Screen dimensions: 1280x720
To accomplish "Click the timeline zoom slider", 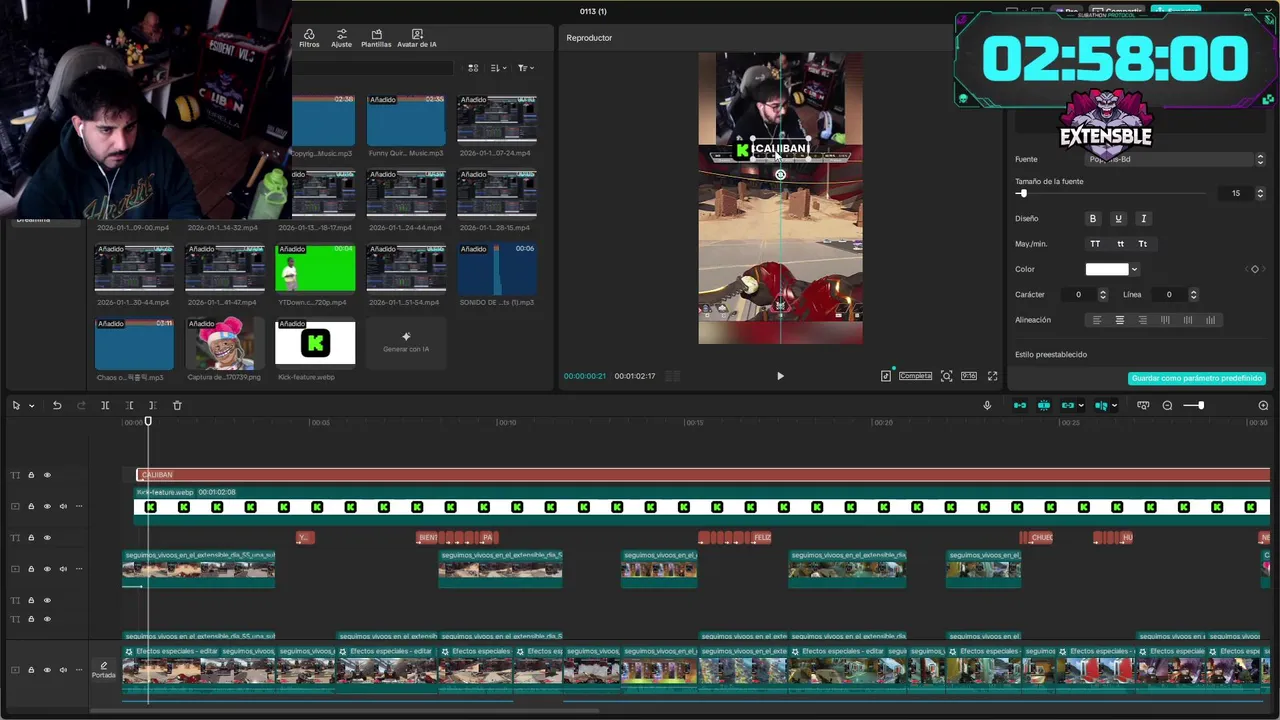I will (1194, 405).
